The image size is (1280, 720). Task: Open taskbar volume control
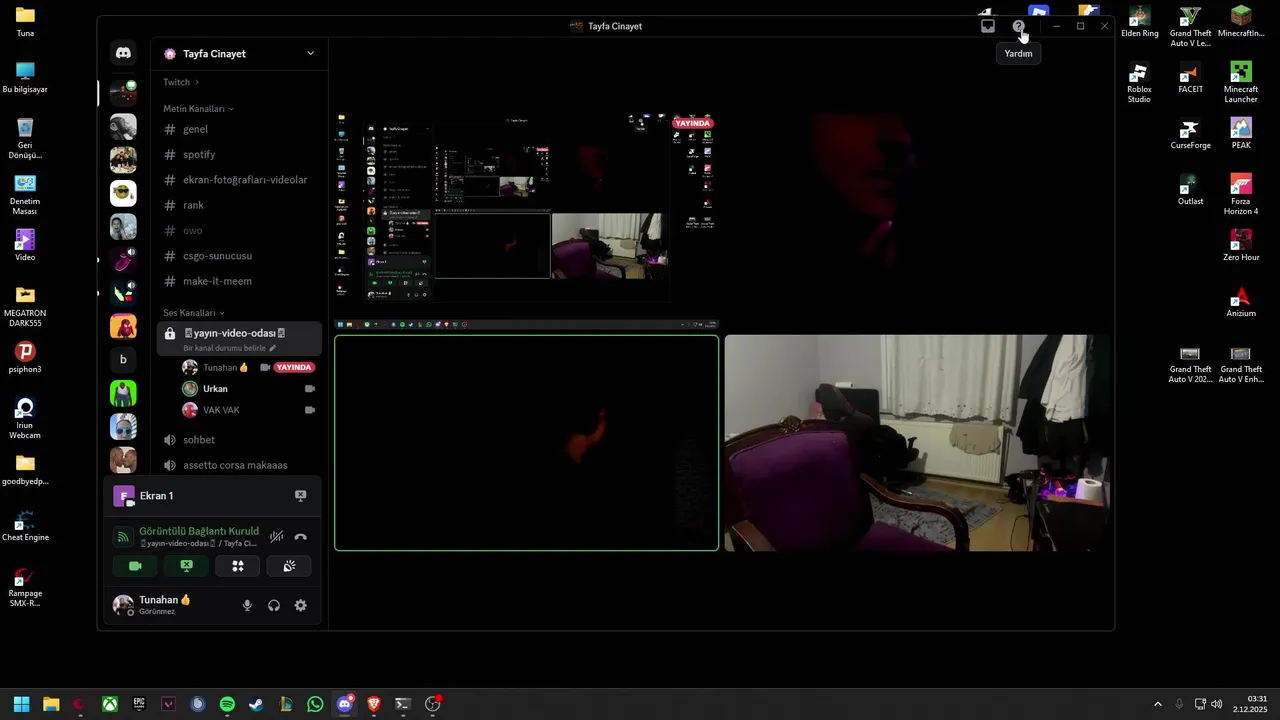click(1217, 704)
